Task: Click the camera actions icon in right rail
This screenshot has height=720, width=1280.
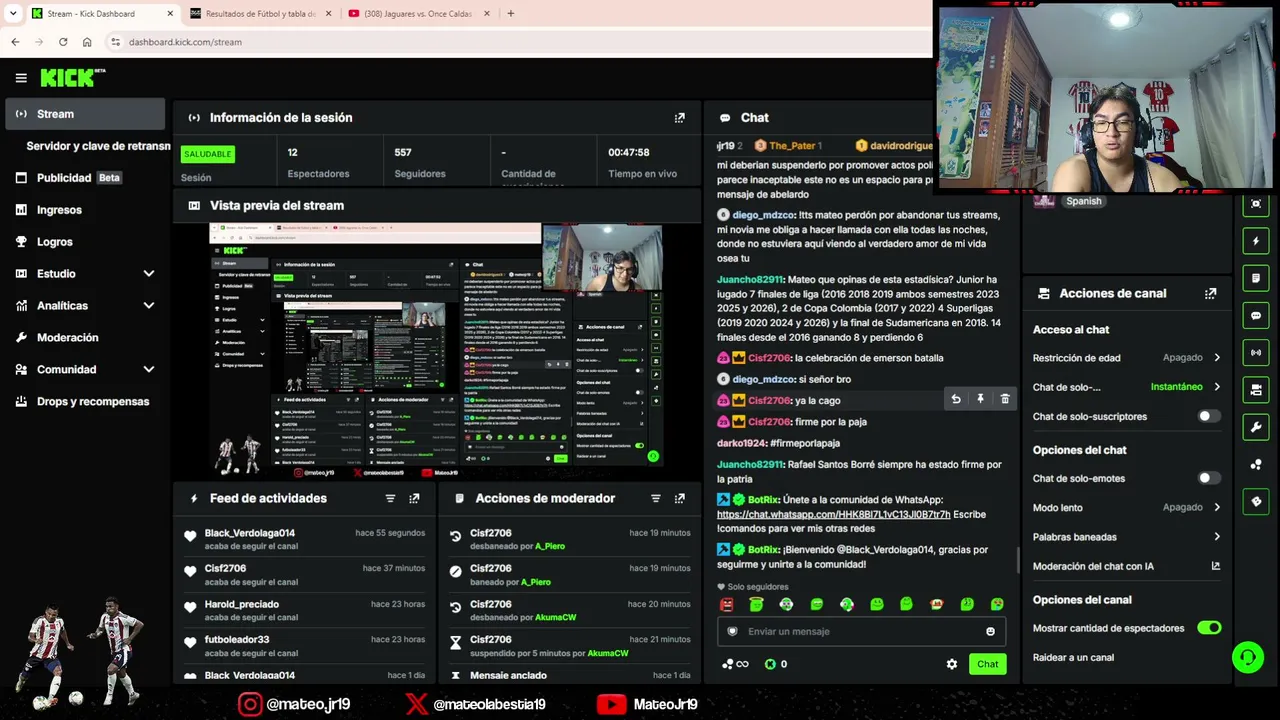Action: [1257, 390]
